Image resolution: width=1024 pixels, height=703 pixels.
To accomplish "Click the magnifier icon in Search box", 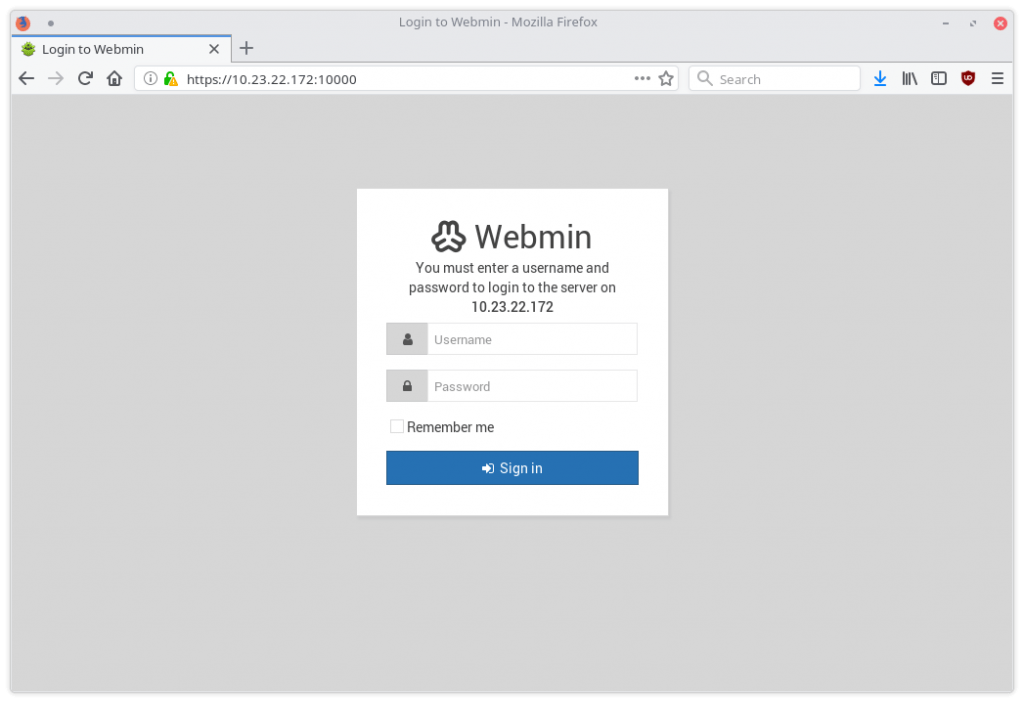I will (x=704, y=78).
